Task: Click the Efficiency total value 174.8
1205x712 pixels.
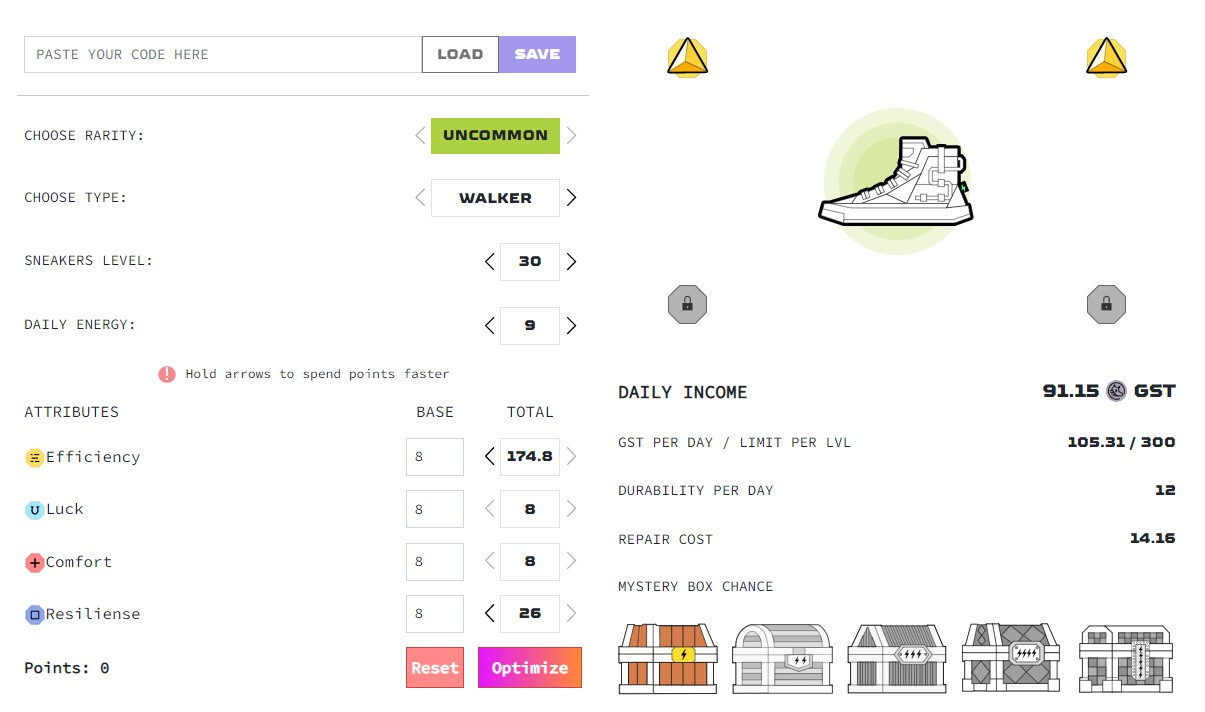Action: coord(530,457)
